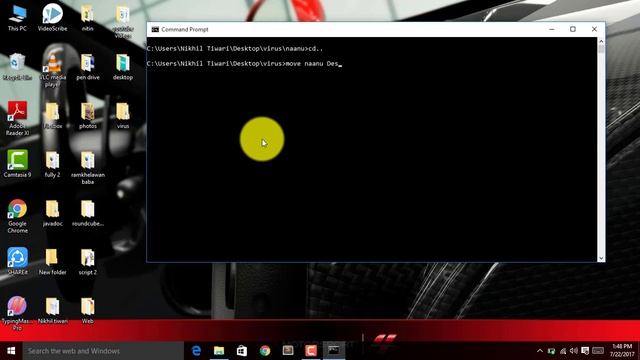640x360 pixels.
Task: Select the Web folder on desktop
Action: click(x=88, y=311)
